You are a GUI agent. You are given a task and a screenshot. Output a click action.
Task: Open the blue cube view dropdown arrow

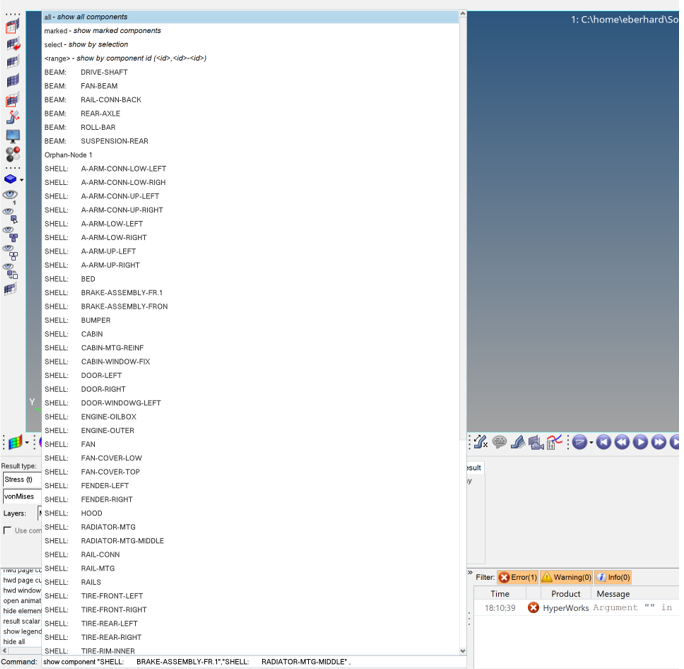click(x=22, y=180)
